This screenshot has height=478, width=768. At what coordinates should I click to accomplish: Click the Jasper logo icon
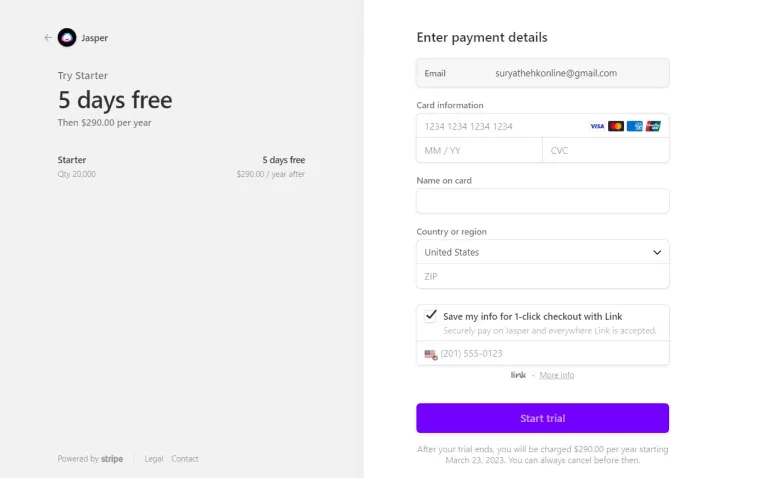(67, 38)
